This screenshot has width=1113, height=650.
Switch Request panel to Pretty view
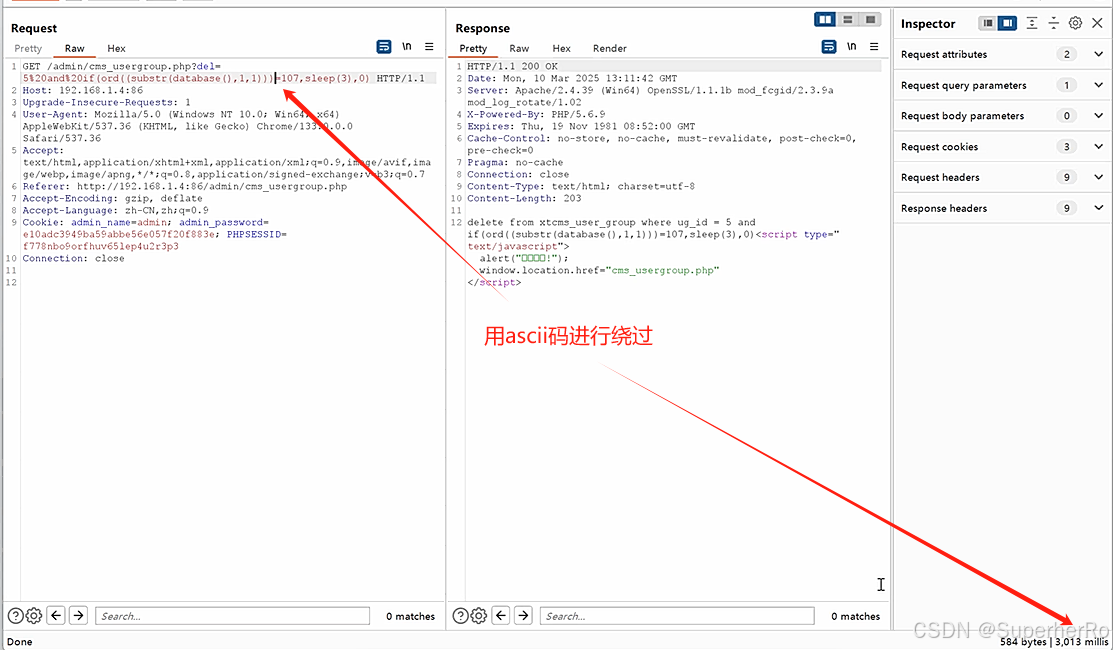28,48
